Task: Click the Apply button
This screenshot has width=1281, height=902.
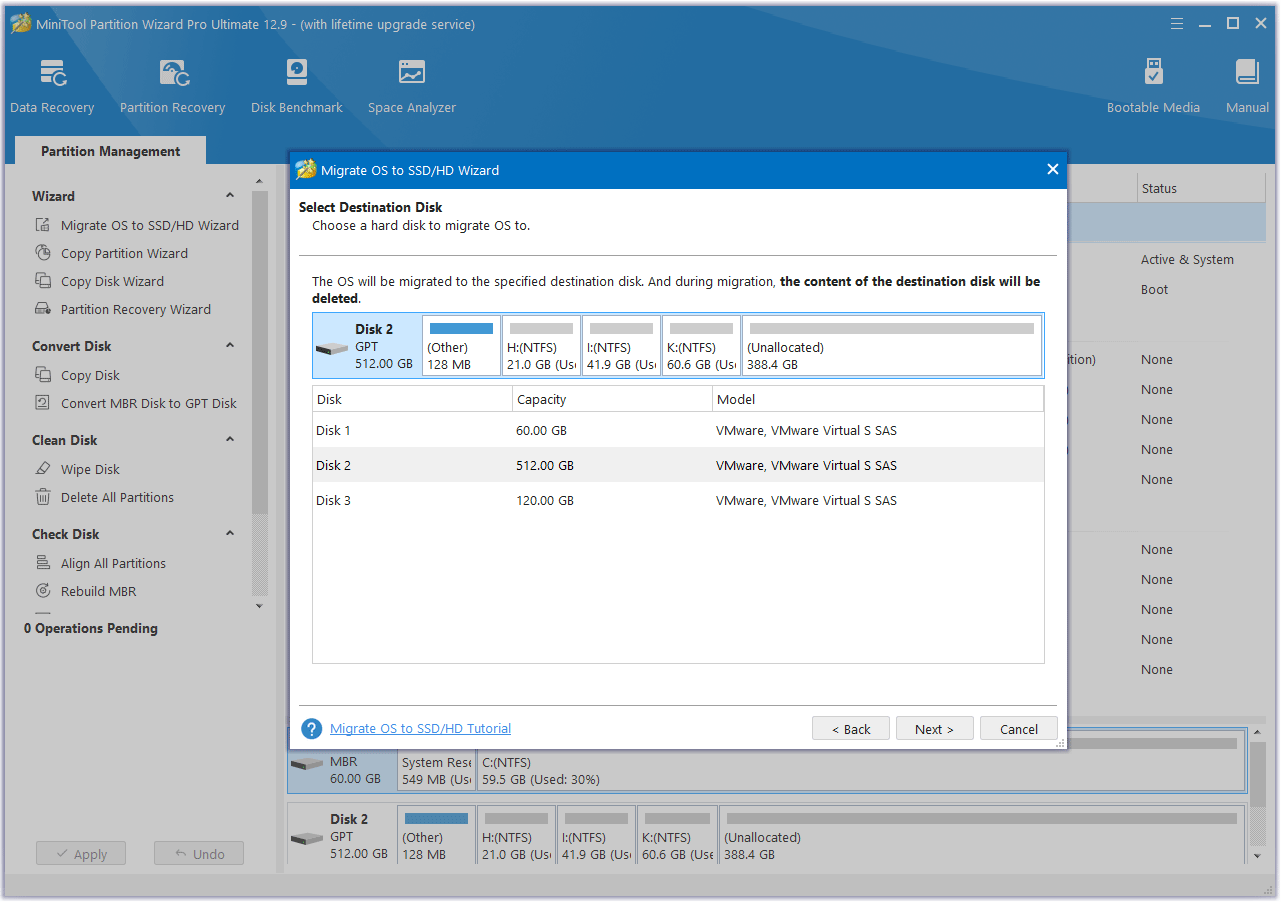Action: coord(81,854)
